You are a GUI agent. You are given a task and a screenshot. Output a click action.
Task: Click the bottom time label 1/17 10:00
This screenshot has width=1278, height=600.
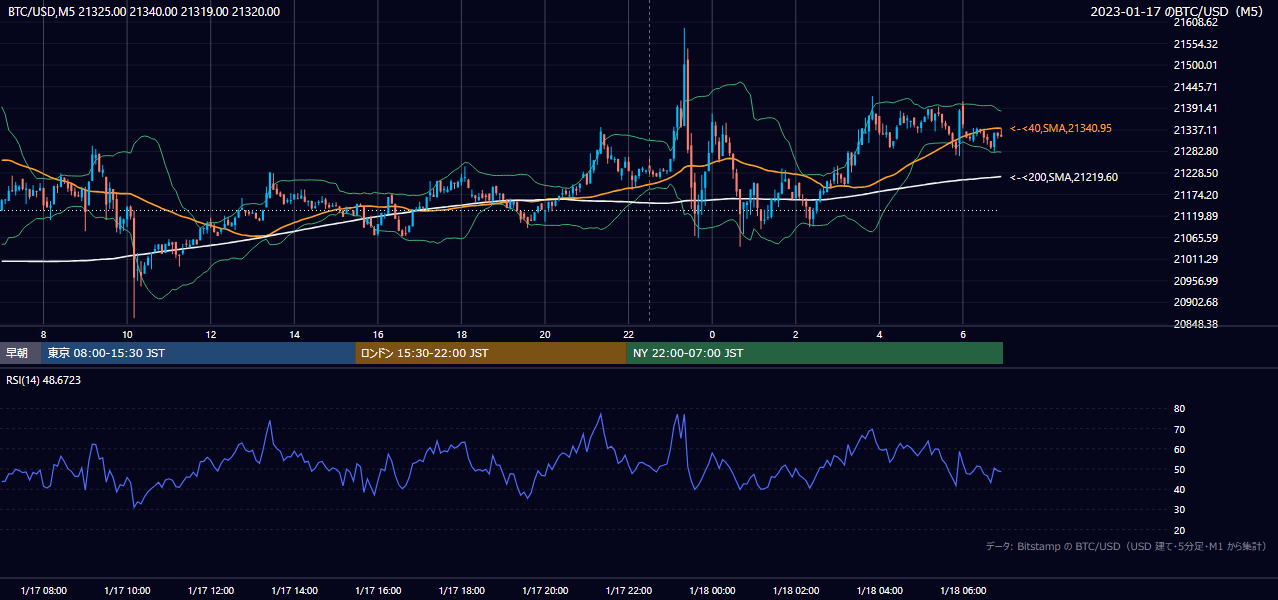pyautogui.click(x=127, y=591)
